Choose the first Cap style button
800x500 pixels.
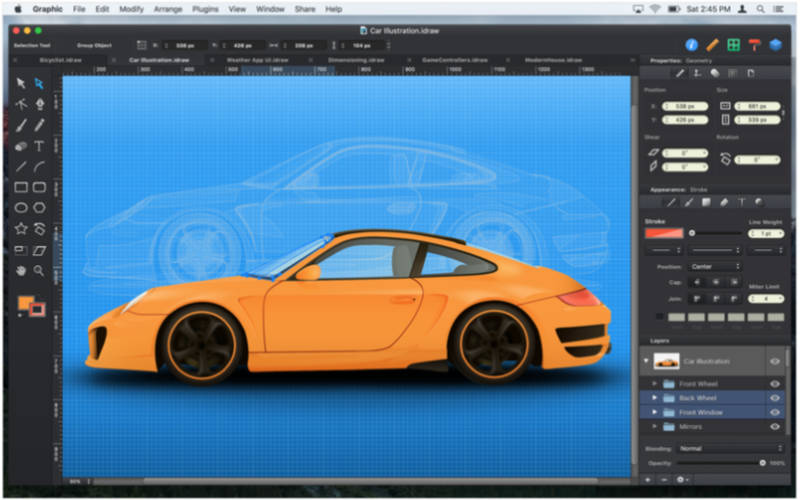pos(697,282)
